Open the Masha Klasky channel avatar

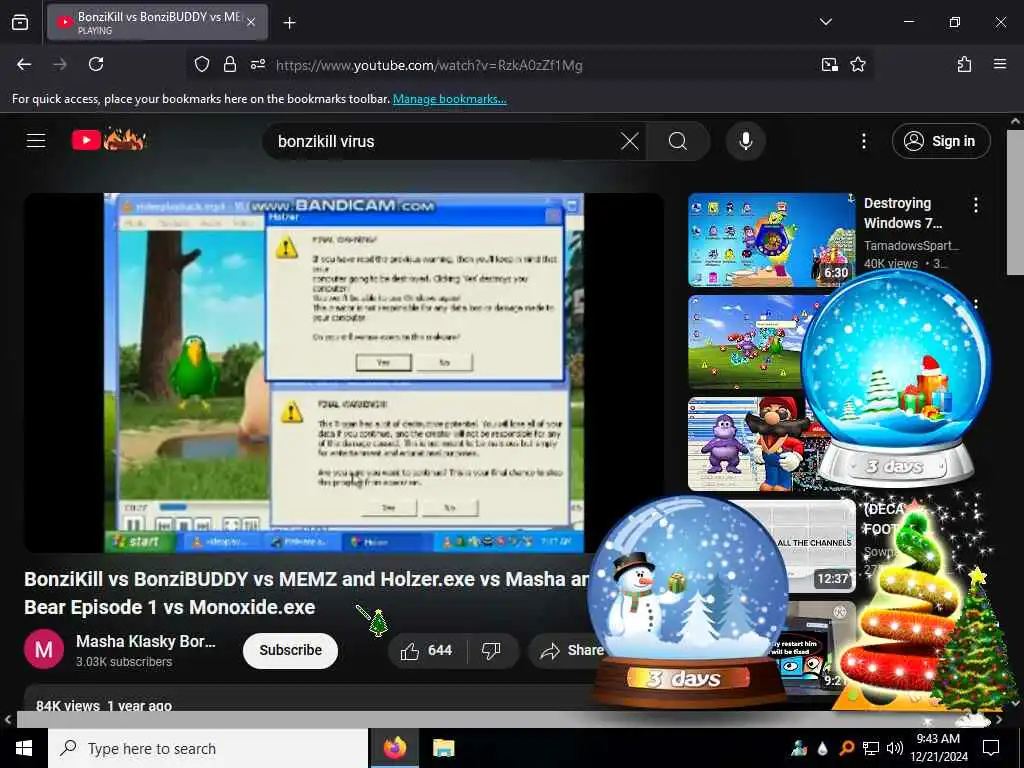[44, 650]
